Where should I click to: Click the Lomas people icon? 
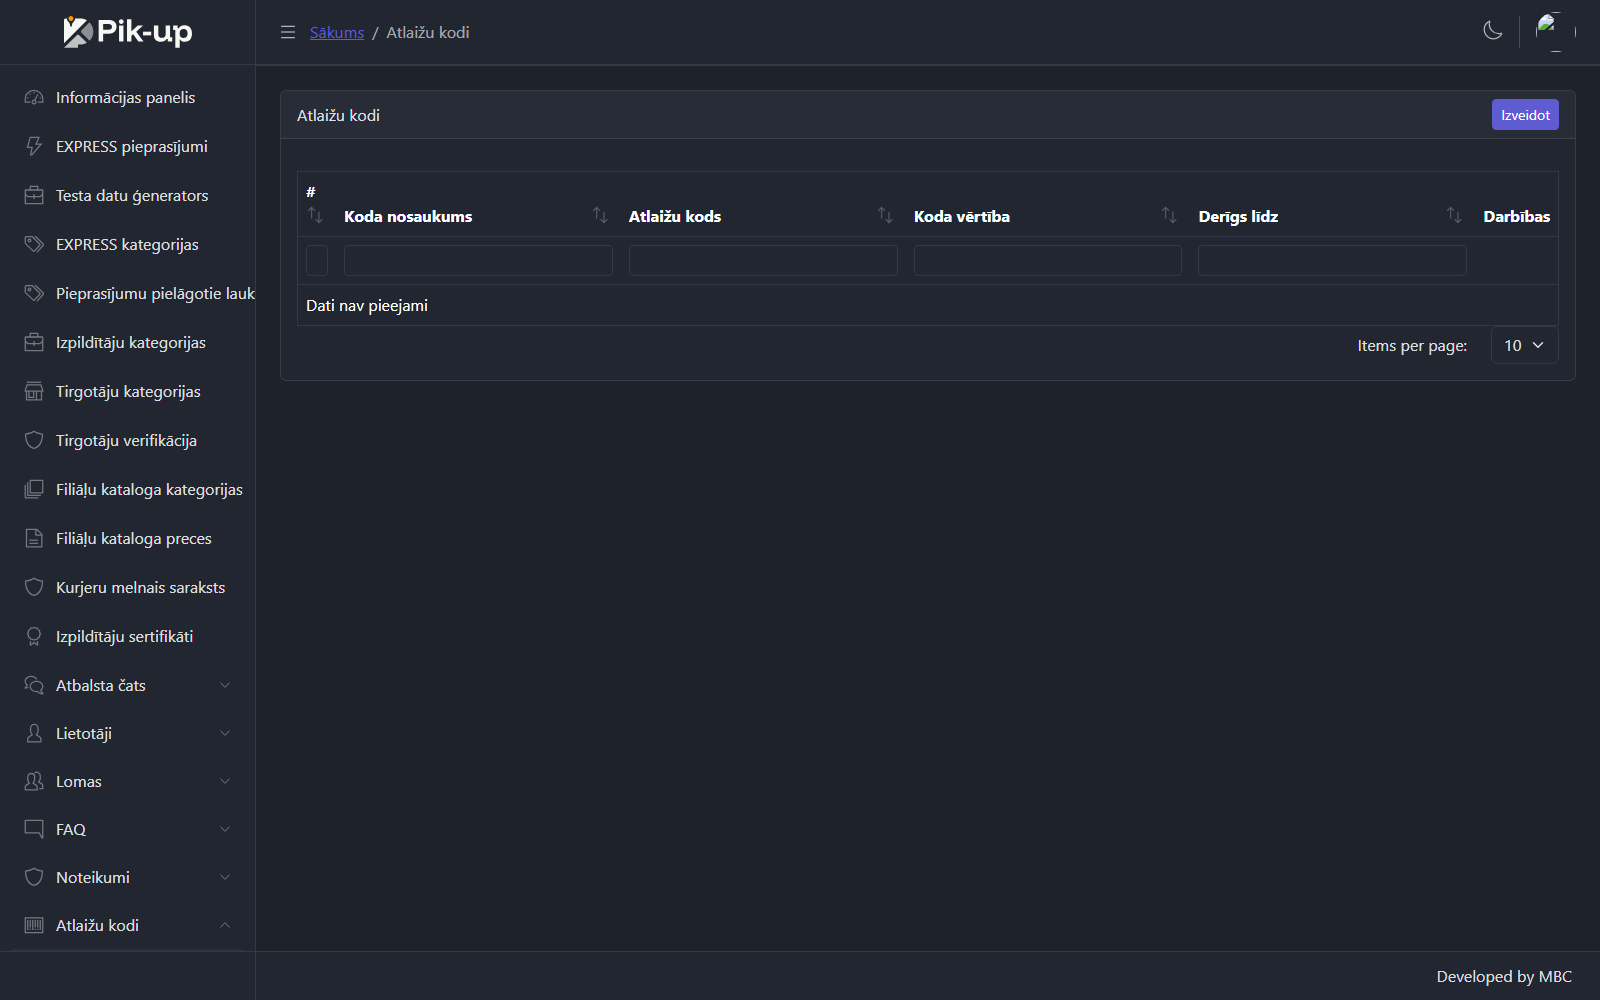[x=34, y=781]
